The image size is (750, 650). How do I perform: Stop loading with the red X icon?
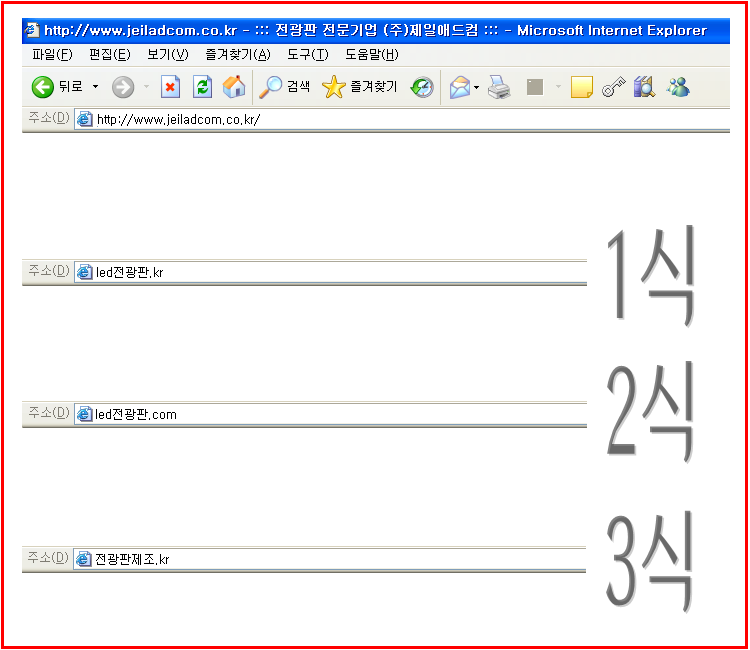(170, 87)
